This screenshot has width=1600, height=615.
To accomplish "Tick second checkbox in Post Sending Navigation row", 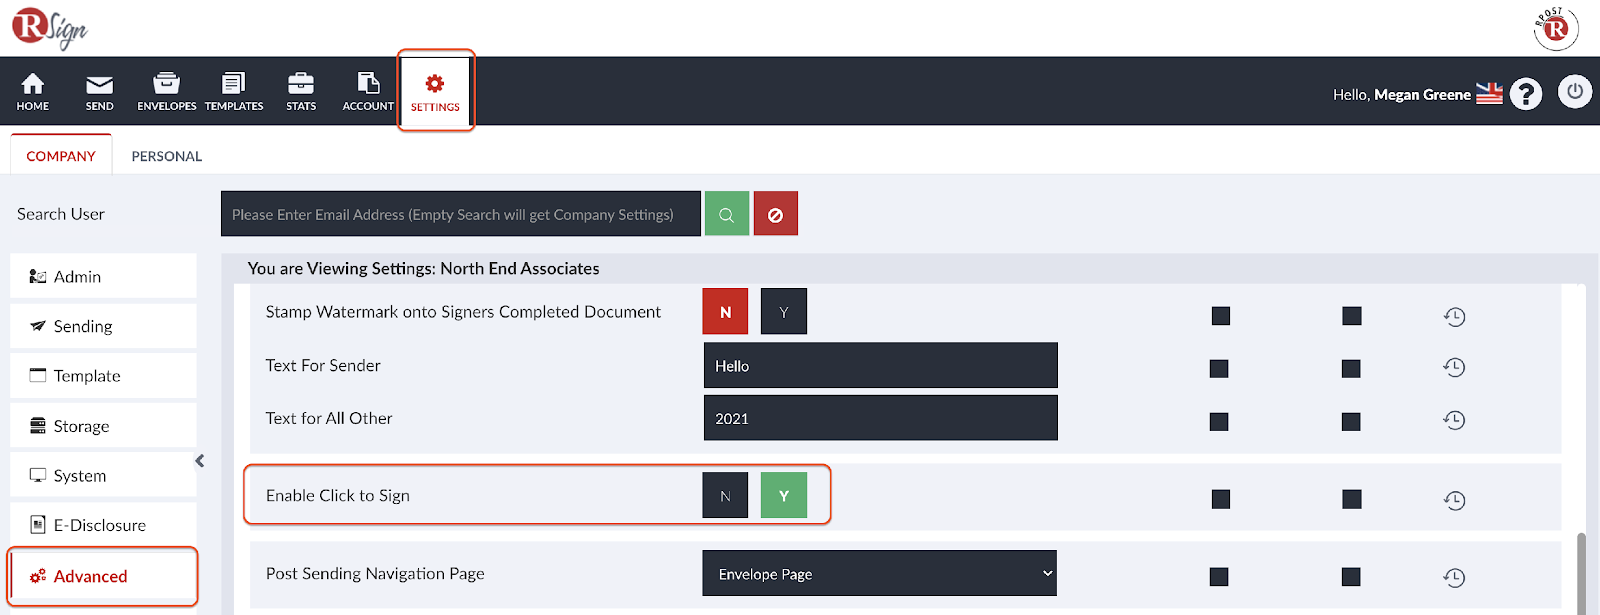I will click(1351, 577).
